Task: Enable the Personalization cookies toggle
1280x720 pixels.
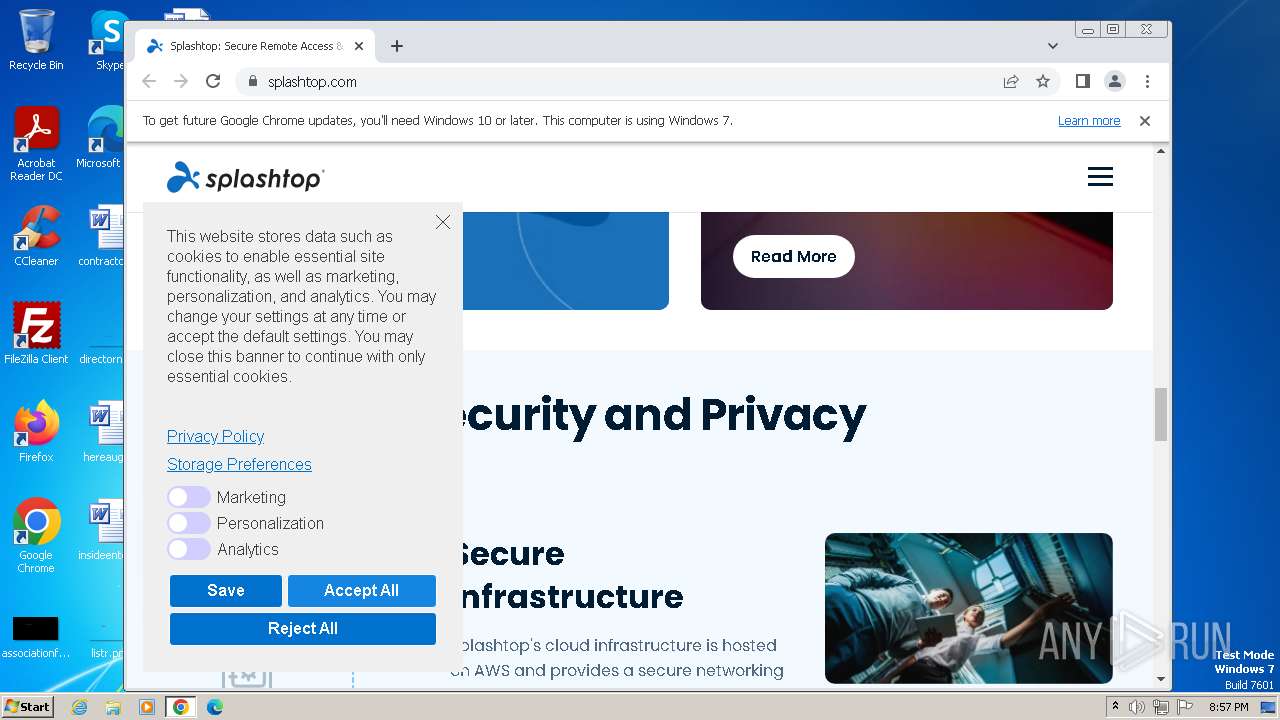Action: point(188,523)
